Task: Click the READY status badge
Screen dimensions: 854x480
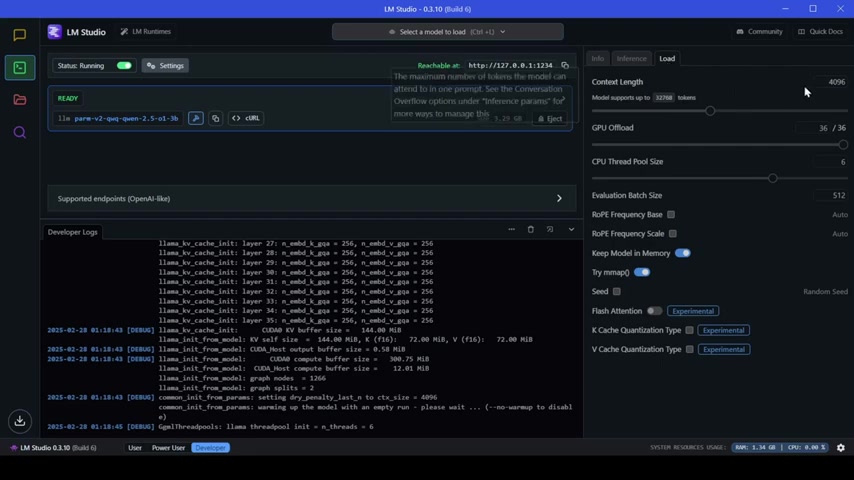Action: tap(68, 99)
